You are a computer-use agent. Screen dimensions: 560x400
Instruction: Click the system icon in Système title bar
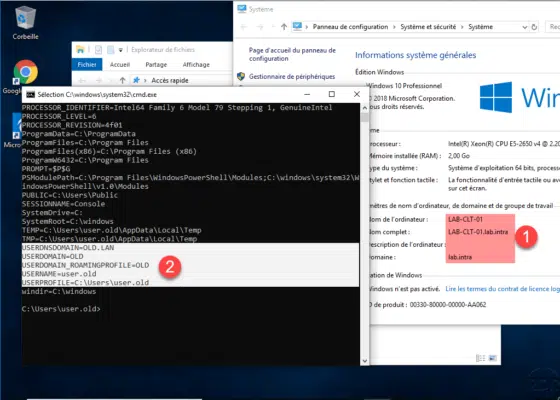pos(242,9)
